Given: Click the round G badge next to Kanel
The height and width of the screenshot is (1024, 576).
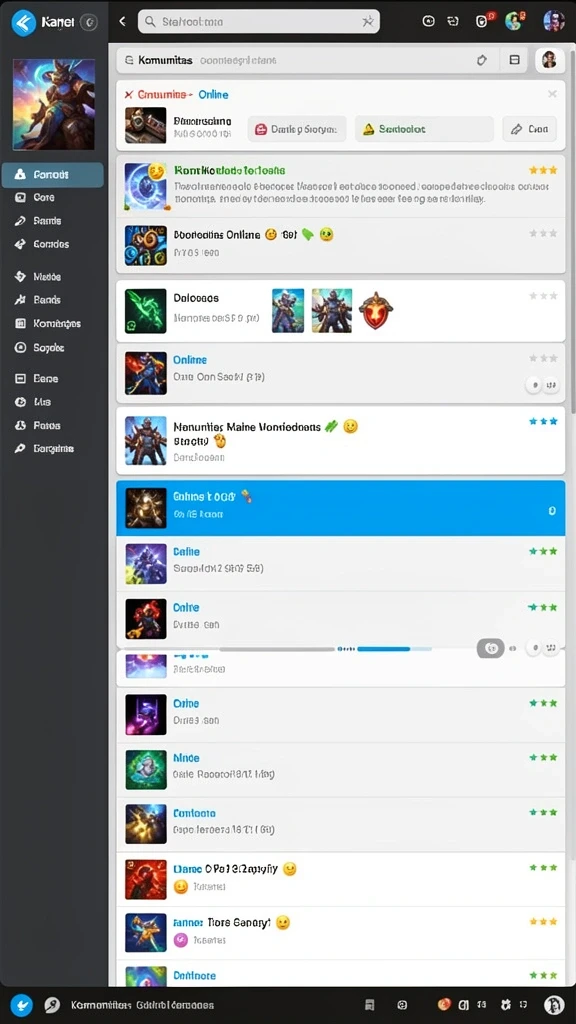Looking at the screenshot, I should click(89, 23).
